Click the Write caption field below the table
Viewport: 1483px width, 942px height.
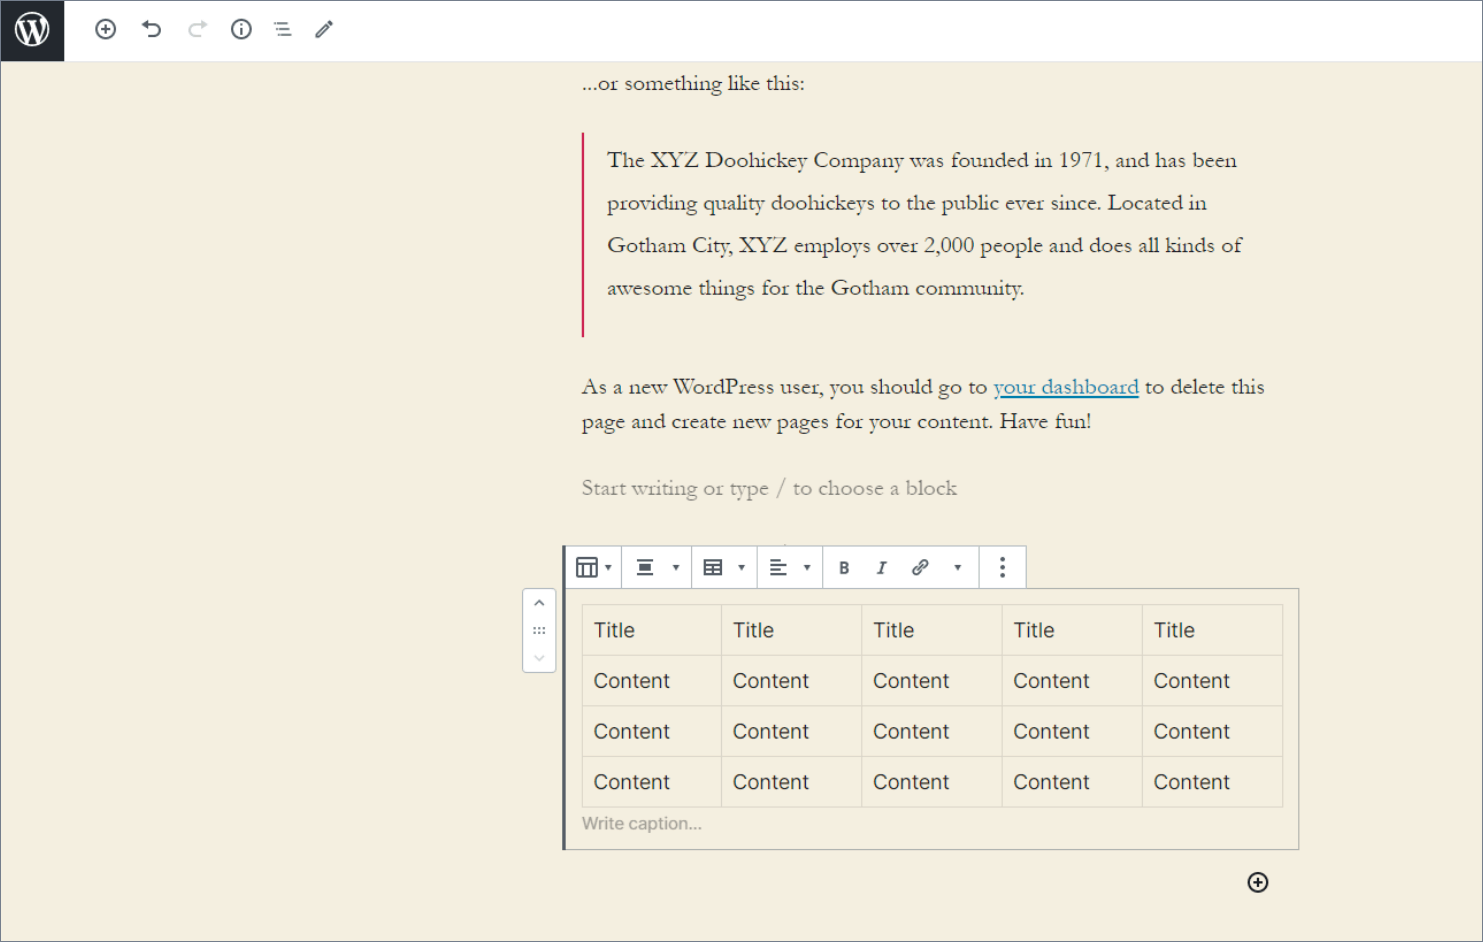(x=641, y=823)
